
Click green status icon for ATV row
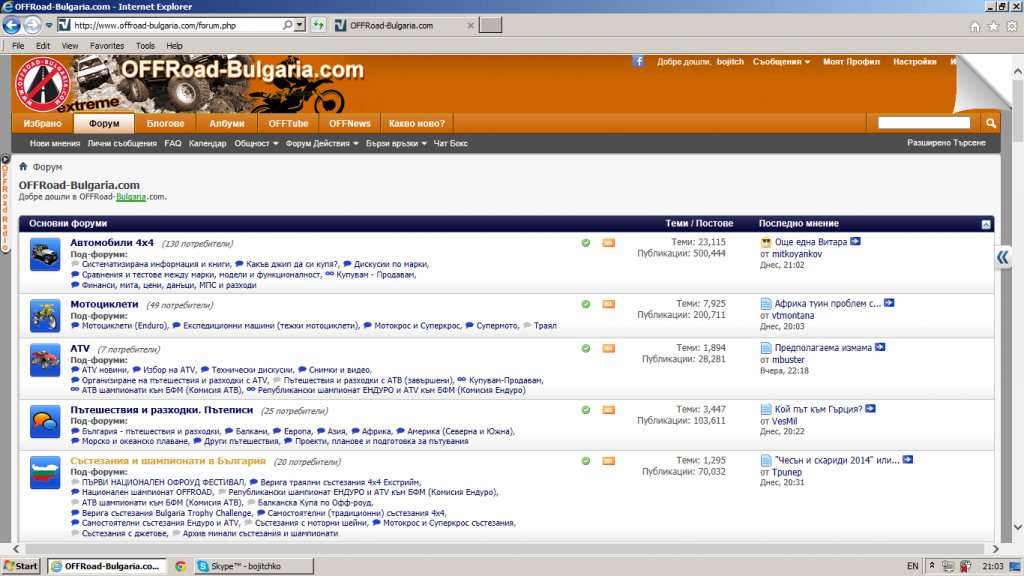[586, 348]
